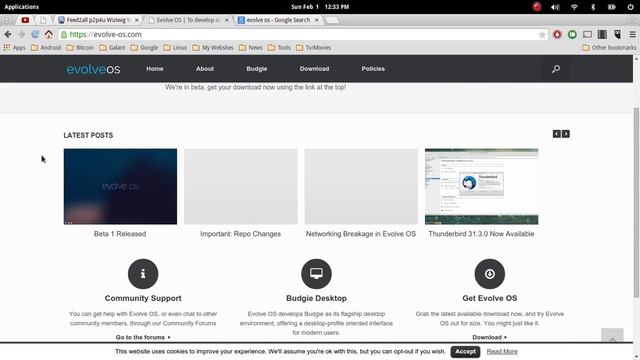Show next posts with right carousel arrow

(x=566, y=134)
